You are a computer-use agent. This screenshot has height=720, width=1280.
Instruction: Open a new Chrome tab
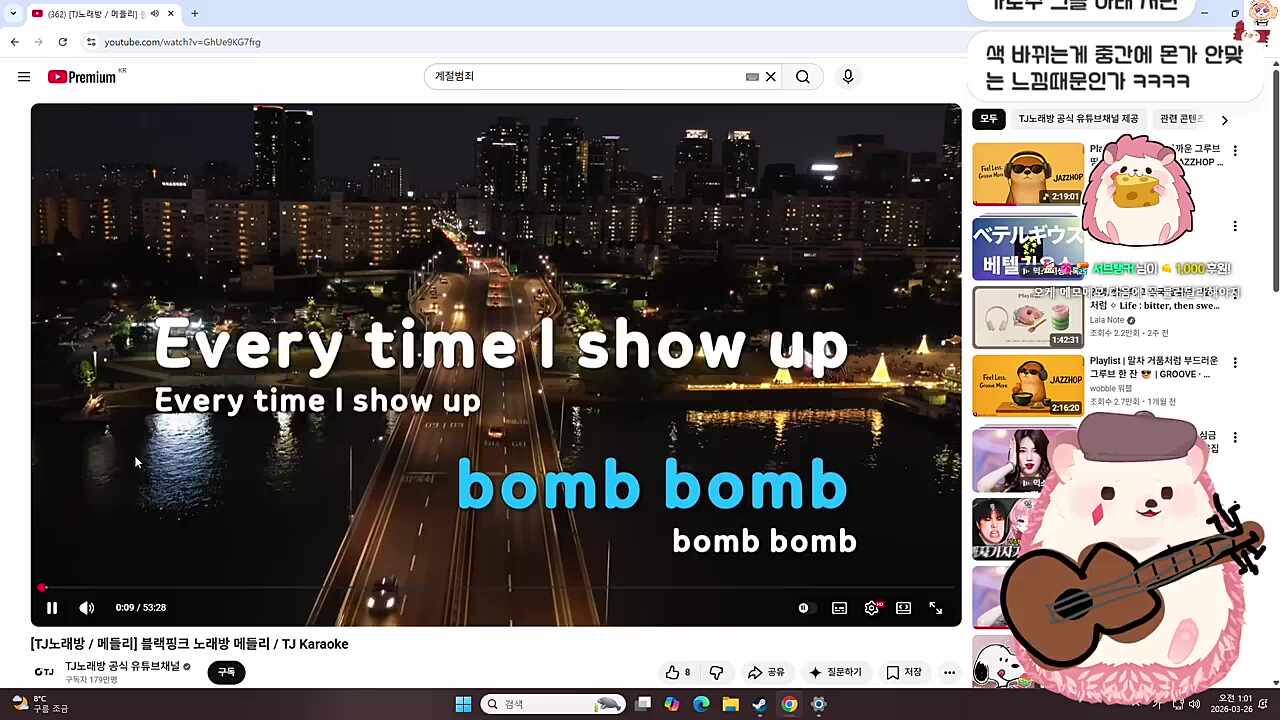(195, 14)
